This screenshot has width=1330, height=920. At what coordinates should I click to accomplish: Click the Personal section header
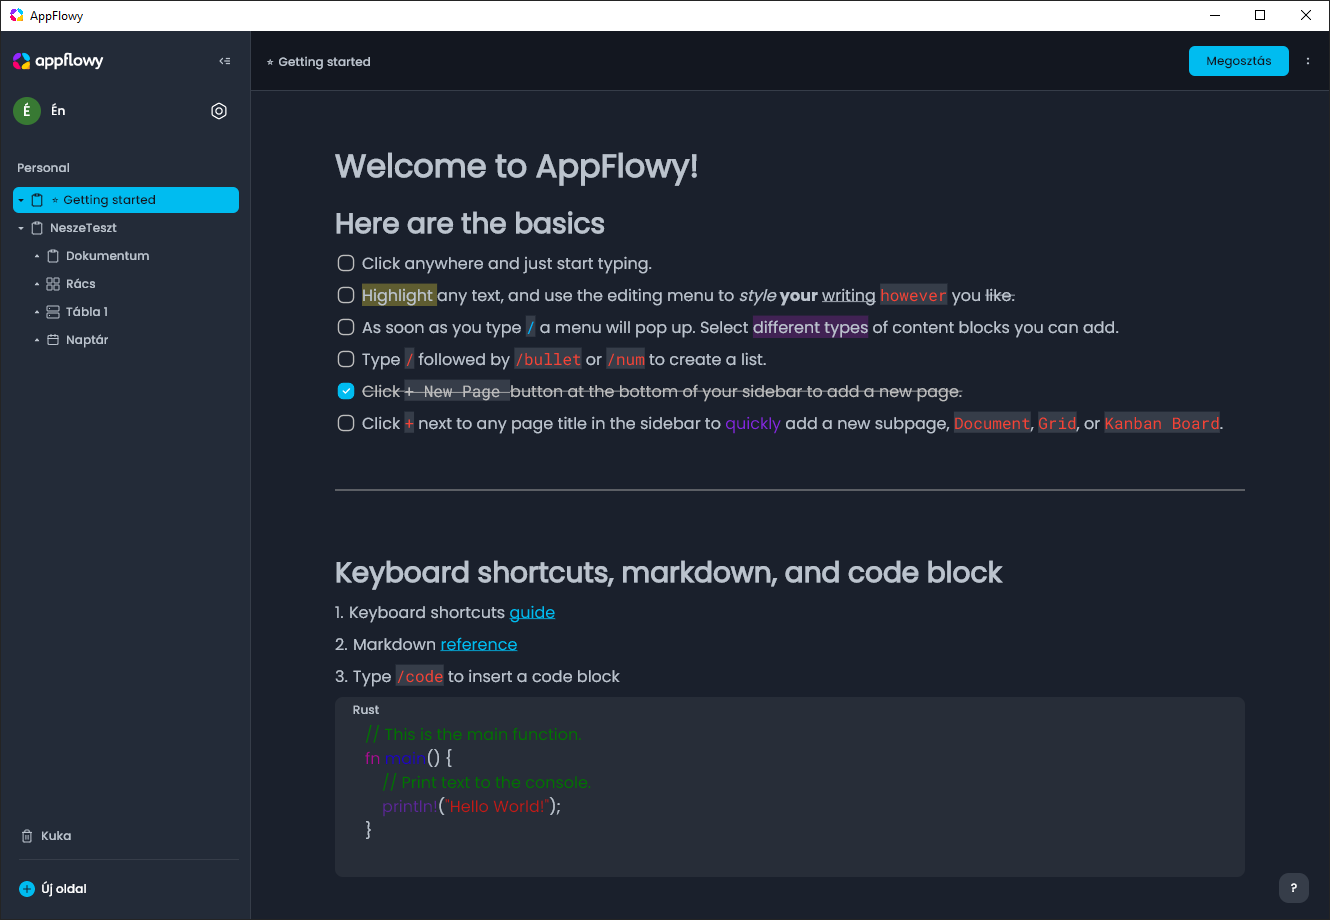click(43, 168)
